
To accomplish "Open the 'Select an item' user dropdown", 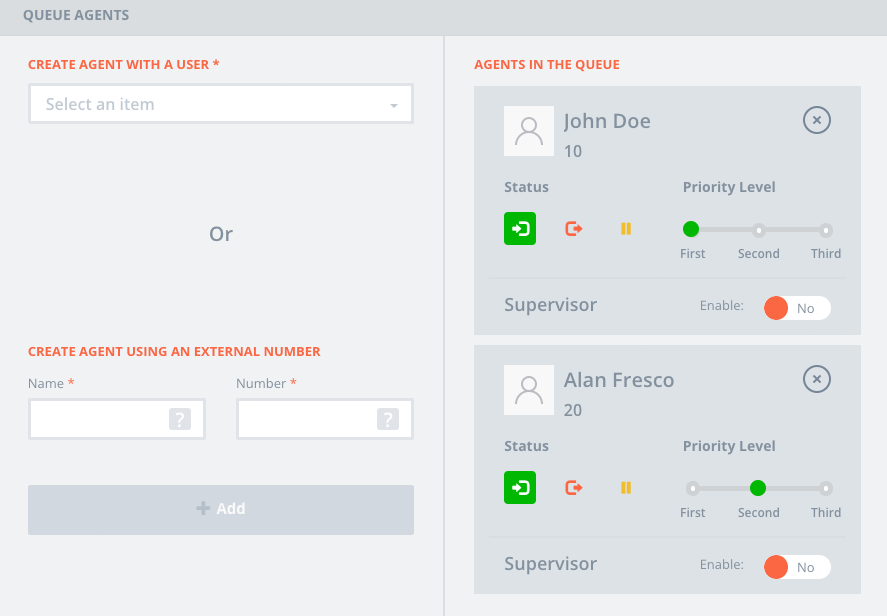I will click(221, 104).
